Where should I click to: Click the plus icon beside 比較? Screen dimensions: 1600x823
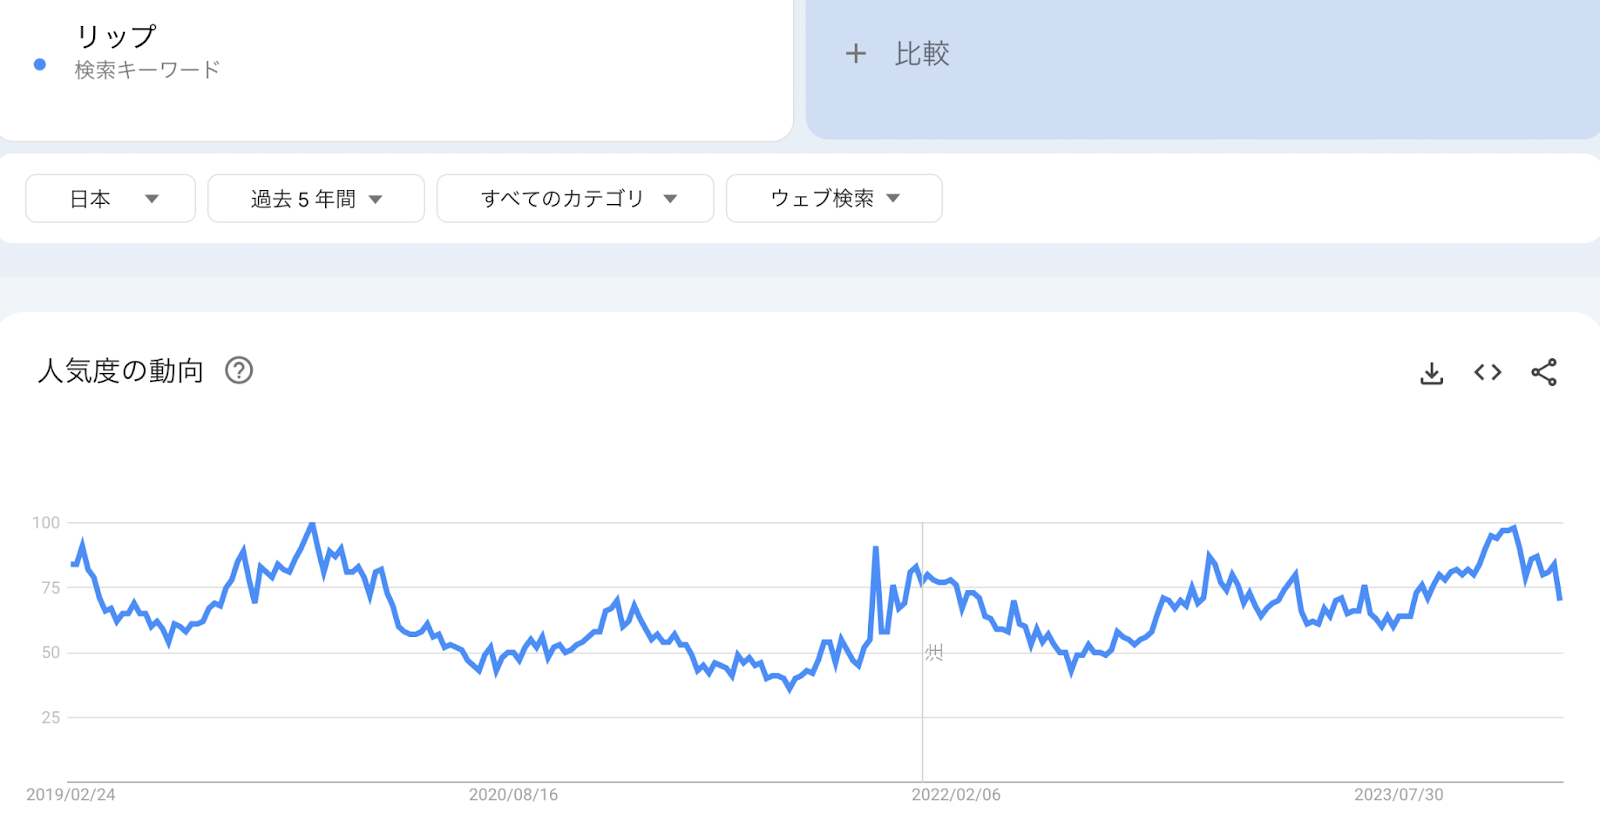pyautogui.click(x=855, y=54)
